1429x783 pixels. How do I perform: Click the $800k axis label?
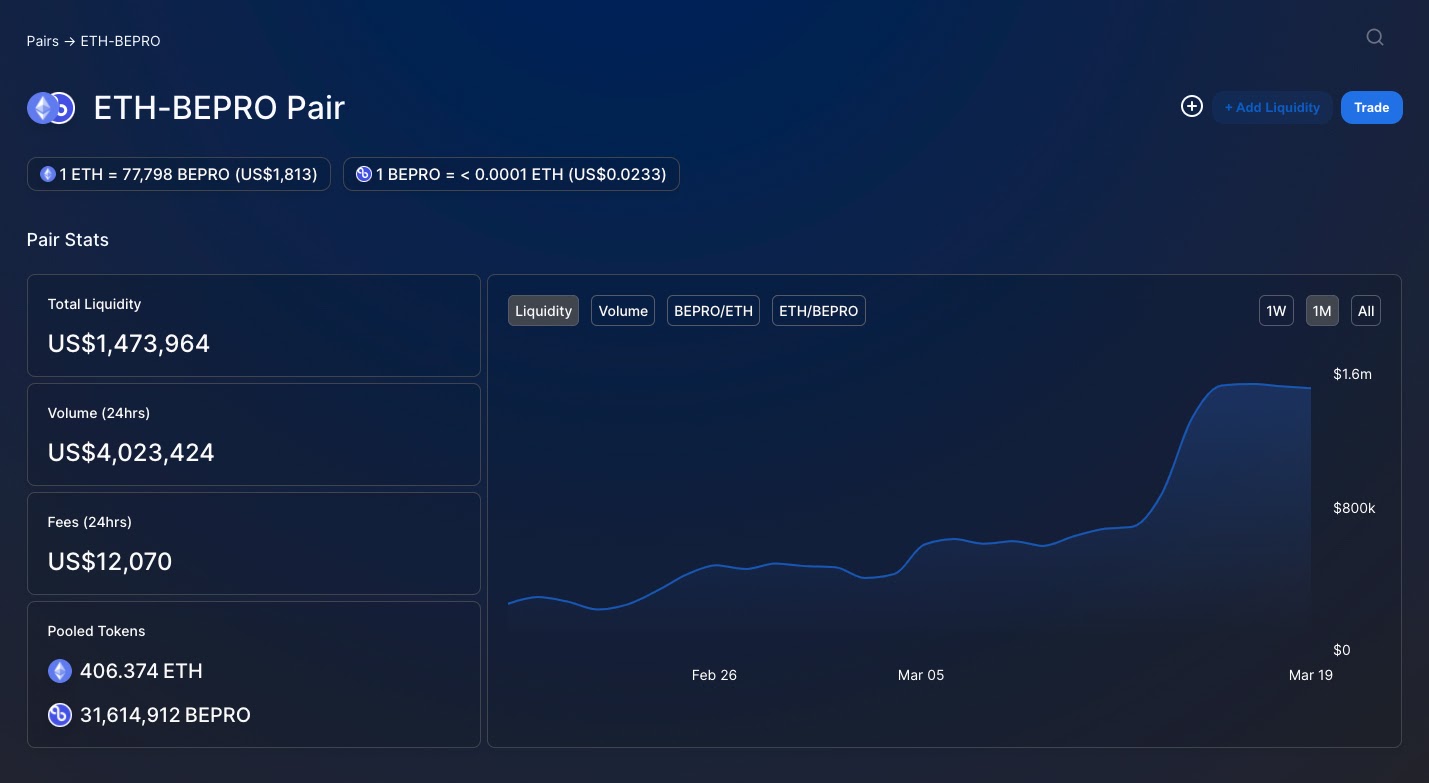click(x=1355, y=508)
